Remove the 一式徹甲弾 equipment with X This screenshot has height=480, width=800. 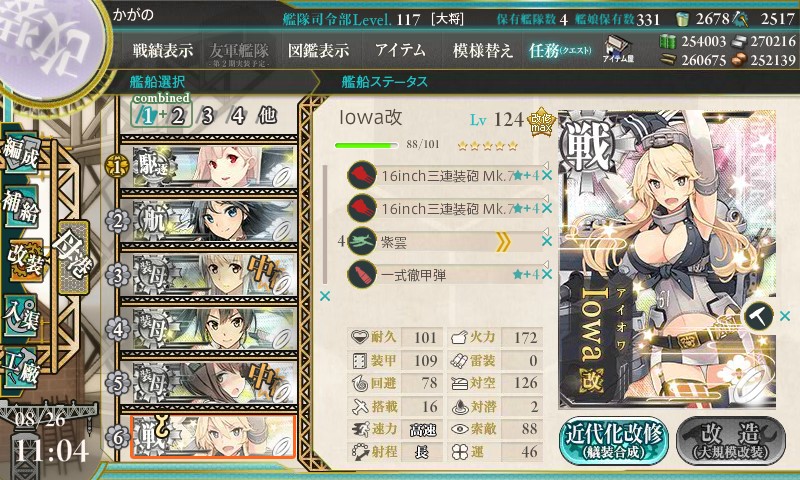(547, 274)
